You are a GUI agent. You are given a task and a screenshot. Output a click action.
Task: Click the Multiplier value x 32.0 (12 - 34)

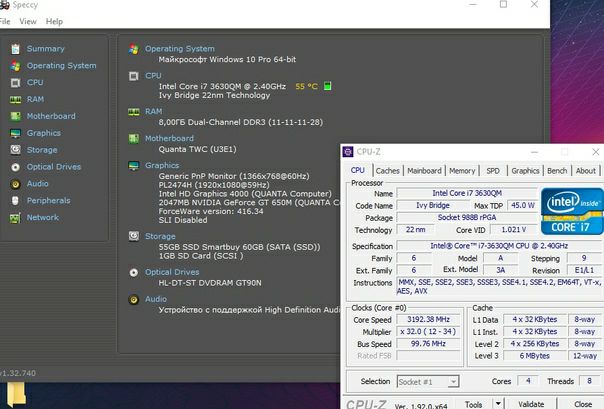(x=428, y=332)
